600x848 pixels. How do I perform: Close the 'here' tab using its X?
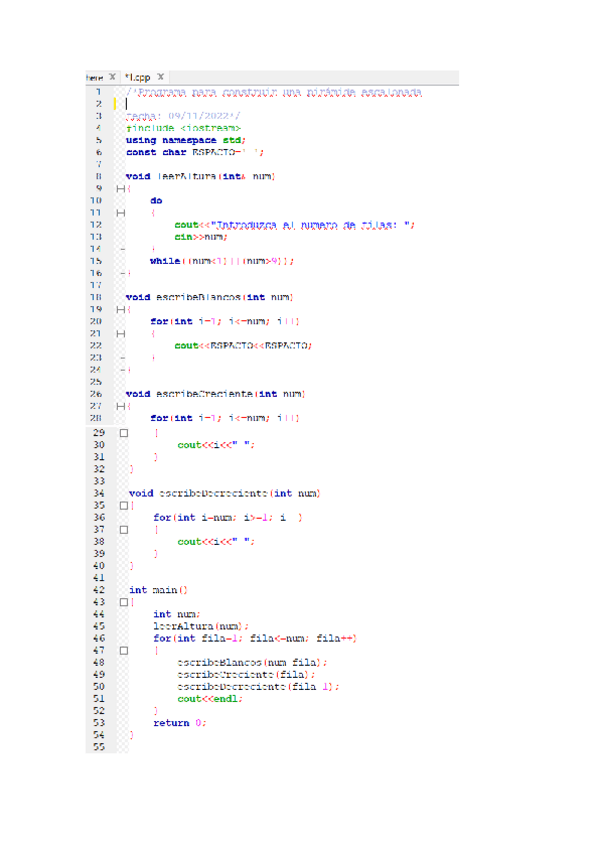pyautogui.click(x=113, y=77)
